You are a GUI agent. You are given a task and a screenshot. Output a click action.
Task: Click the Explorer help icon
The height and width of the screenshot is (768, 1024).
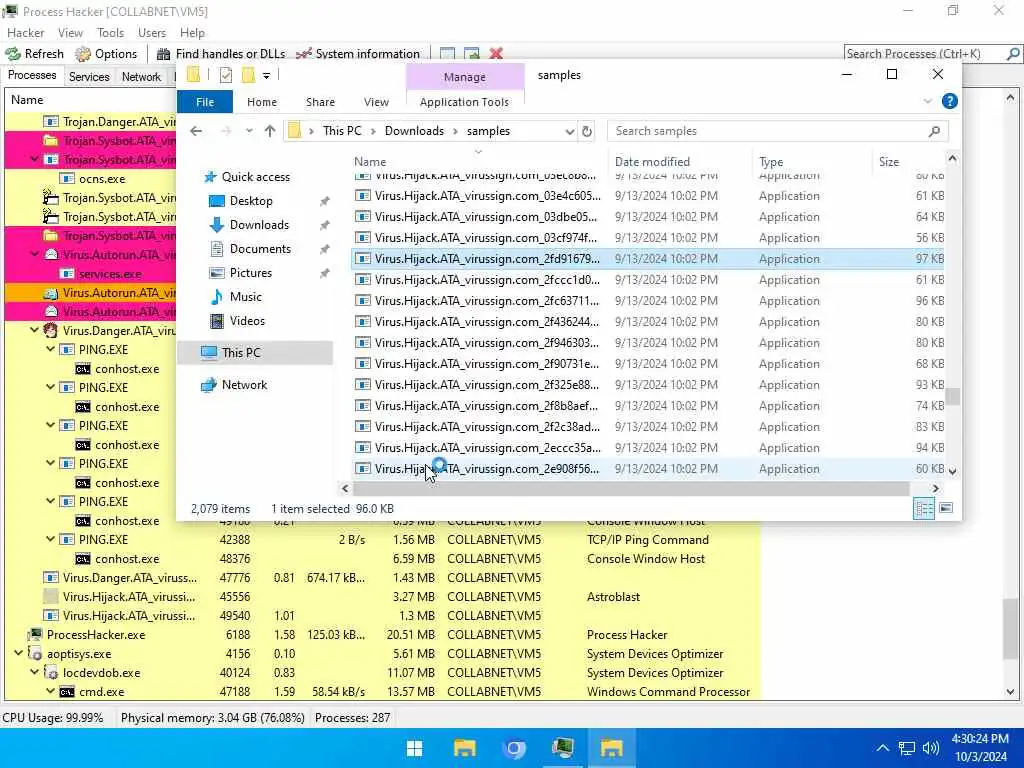click(x=950, y=101)
